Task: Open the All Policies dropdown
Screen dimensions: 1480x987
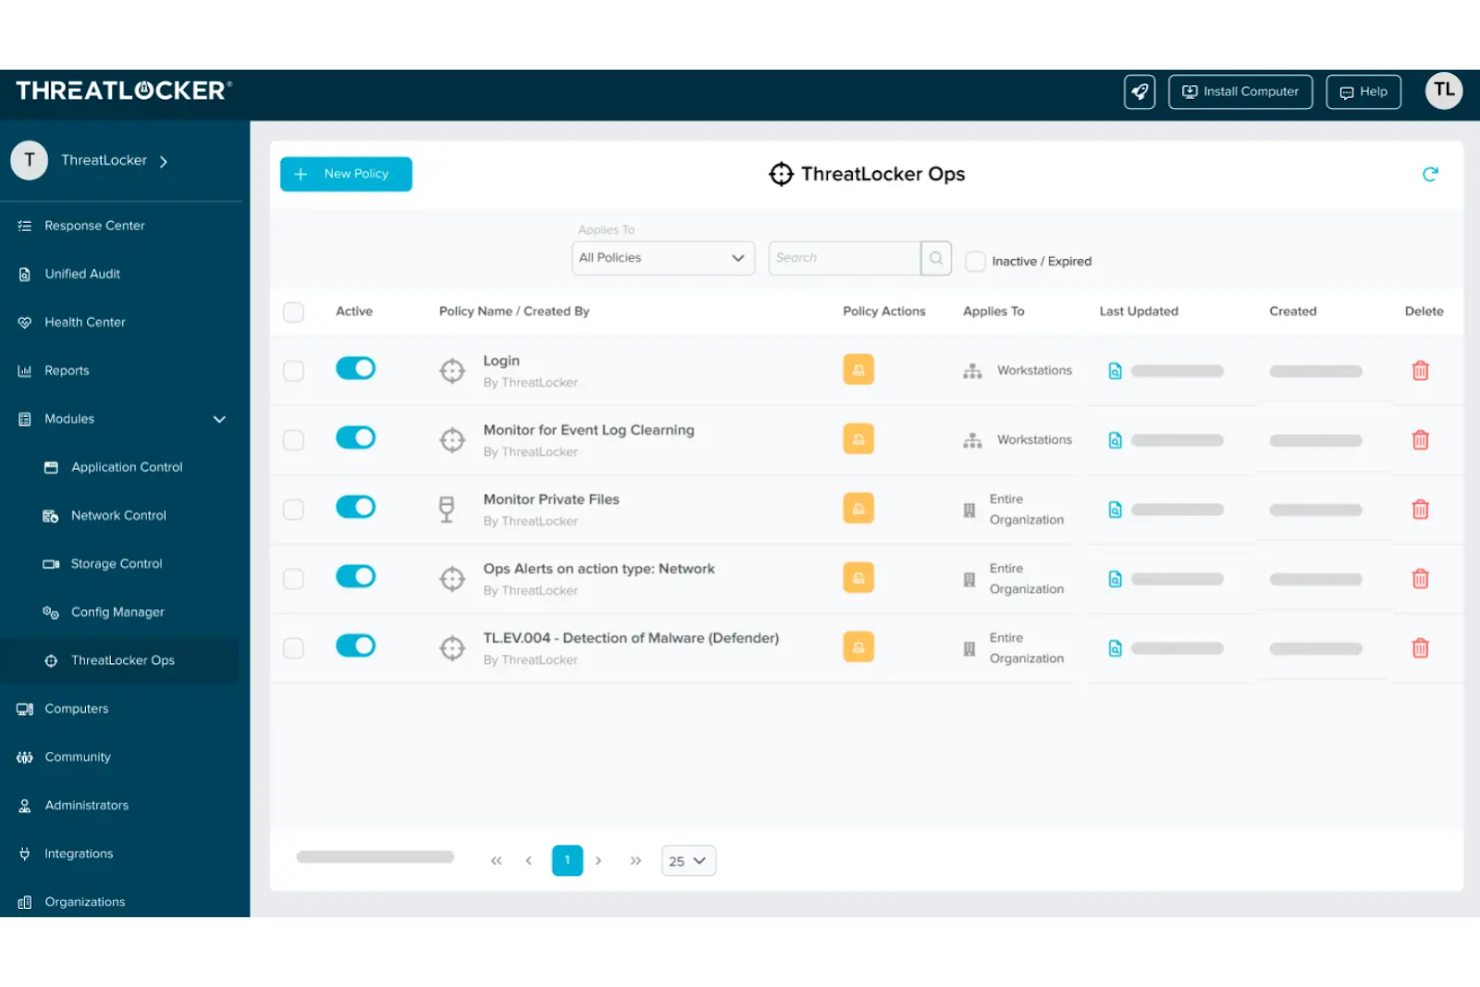Action: coord(662,257)
